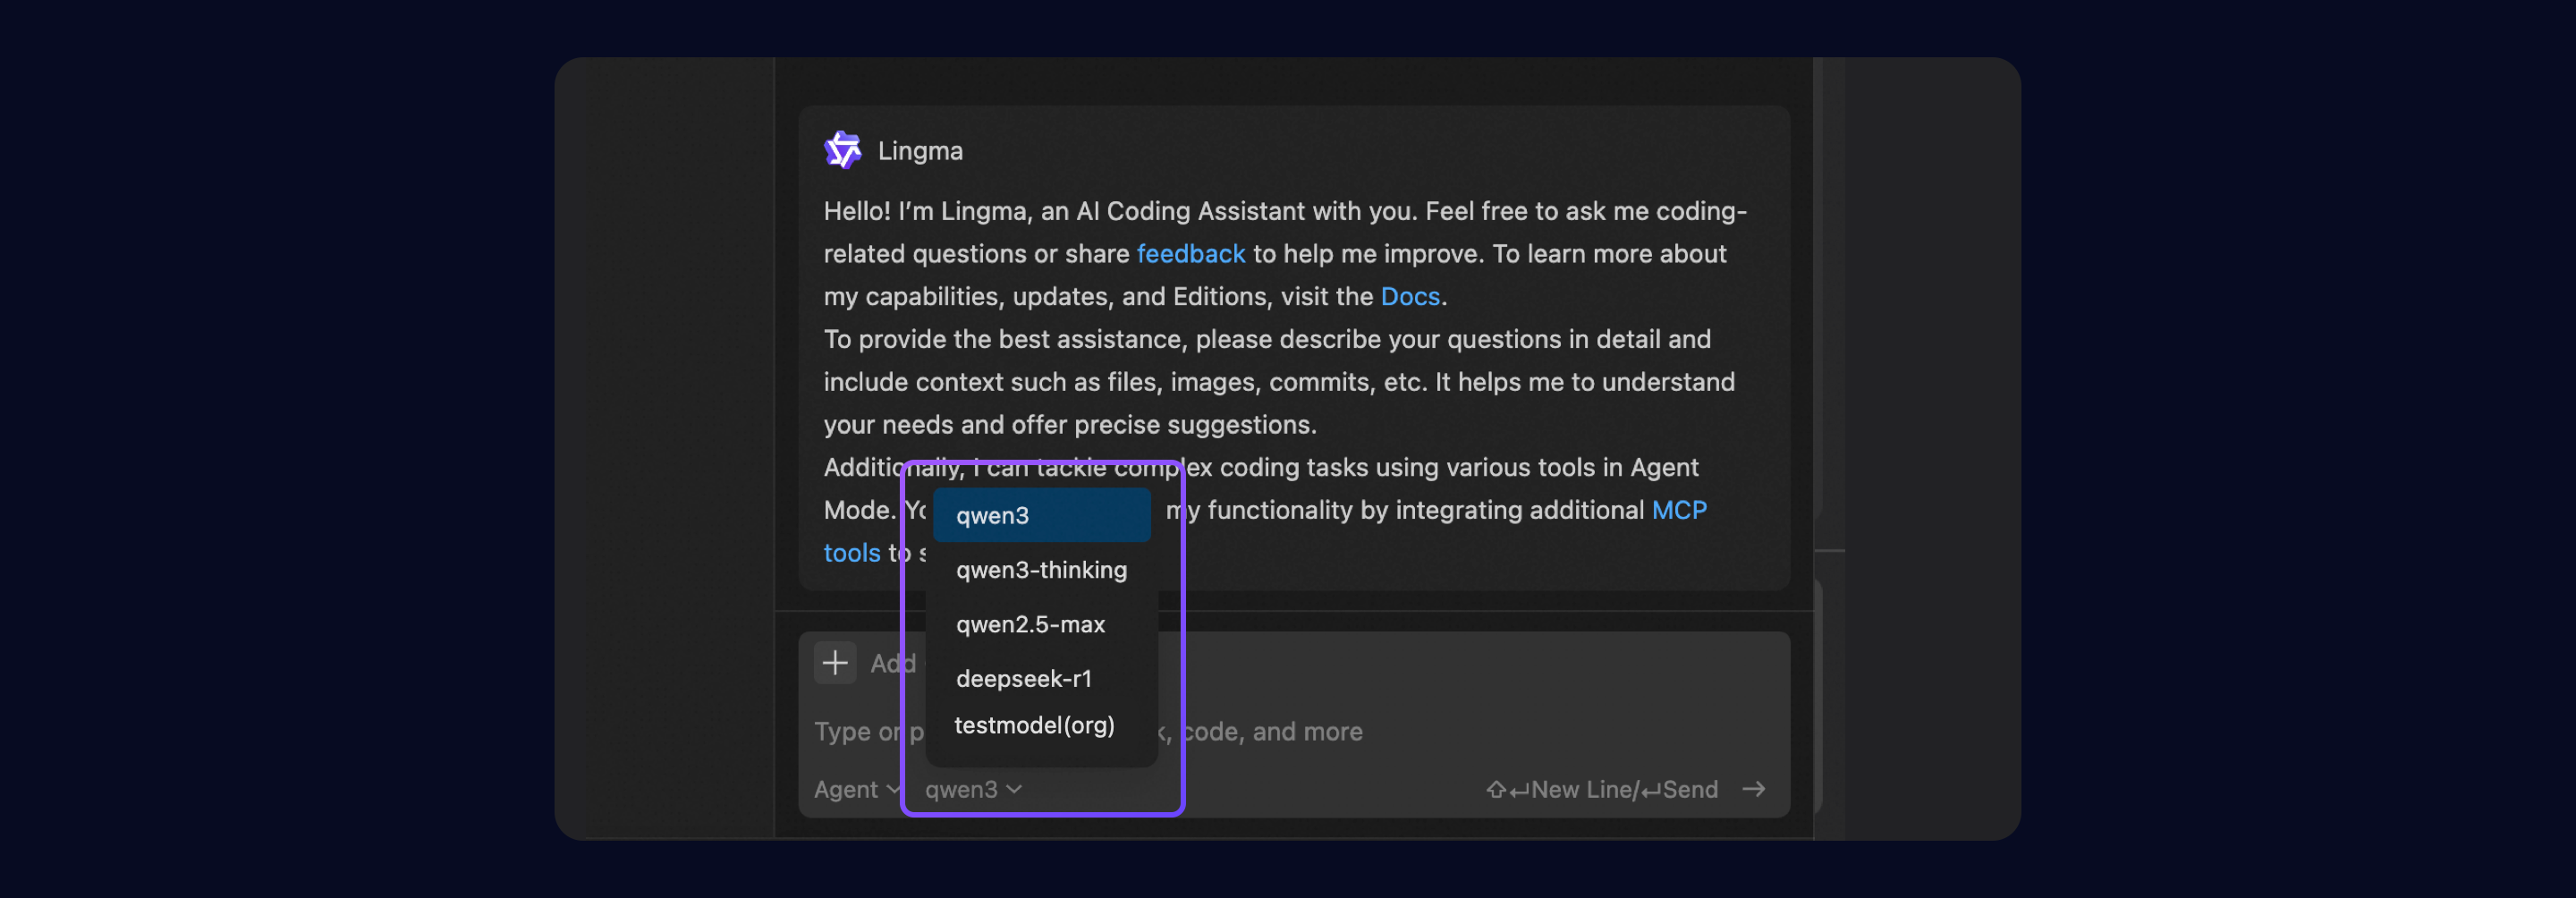Click the plus add-context icon
This screenshot has height=898, width=2576.
(835, 663)
